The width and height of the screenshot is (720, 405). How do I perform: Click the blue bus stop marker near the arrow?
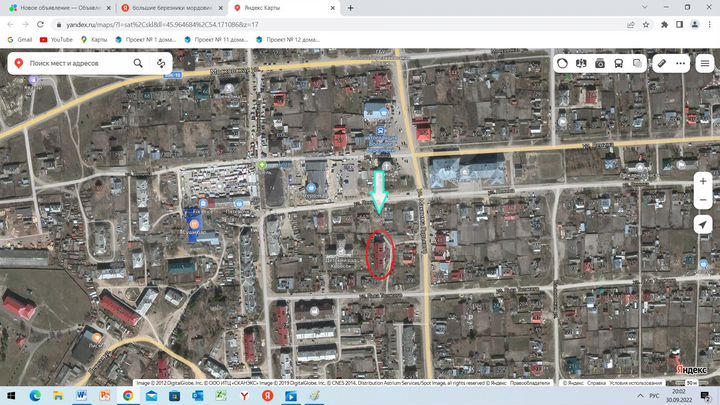pyautogui.click(x=380, y=131)
